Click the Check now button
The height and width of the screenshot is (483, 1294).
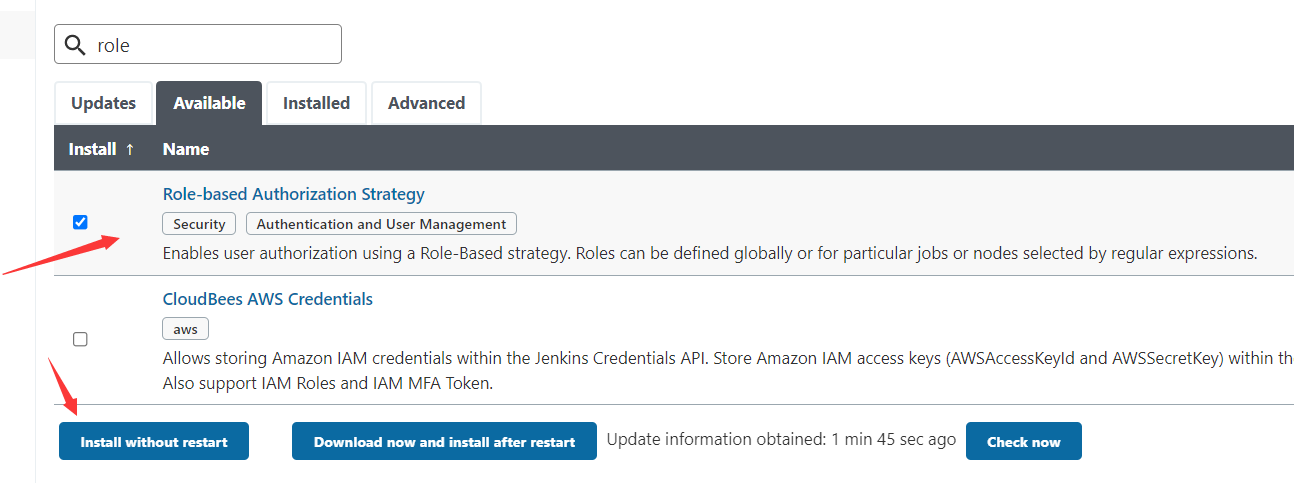pos(1024,441)
